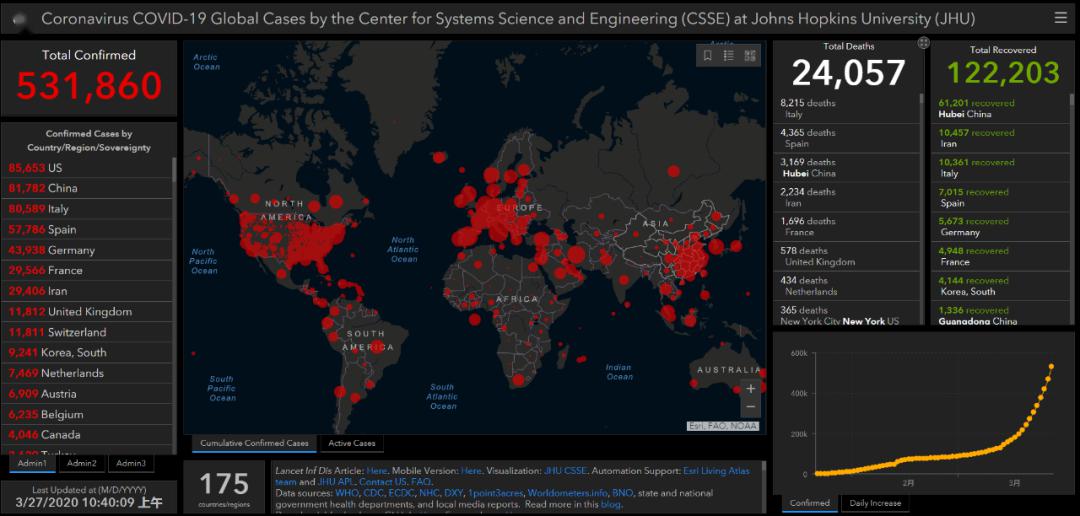Zoom in on the map with plus
Viewport: 1080px width, 516px height.
coord(751,389)
